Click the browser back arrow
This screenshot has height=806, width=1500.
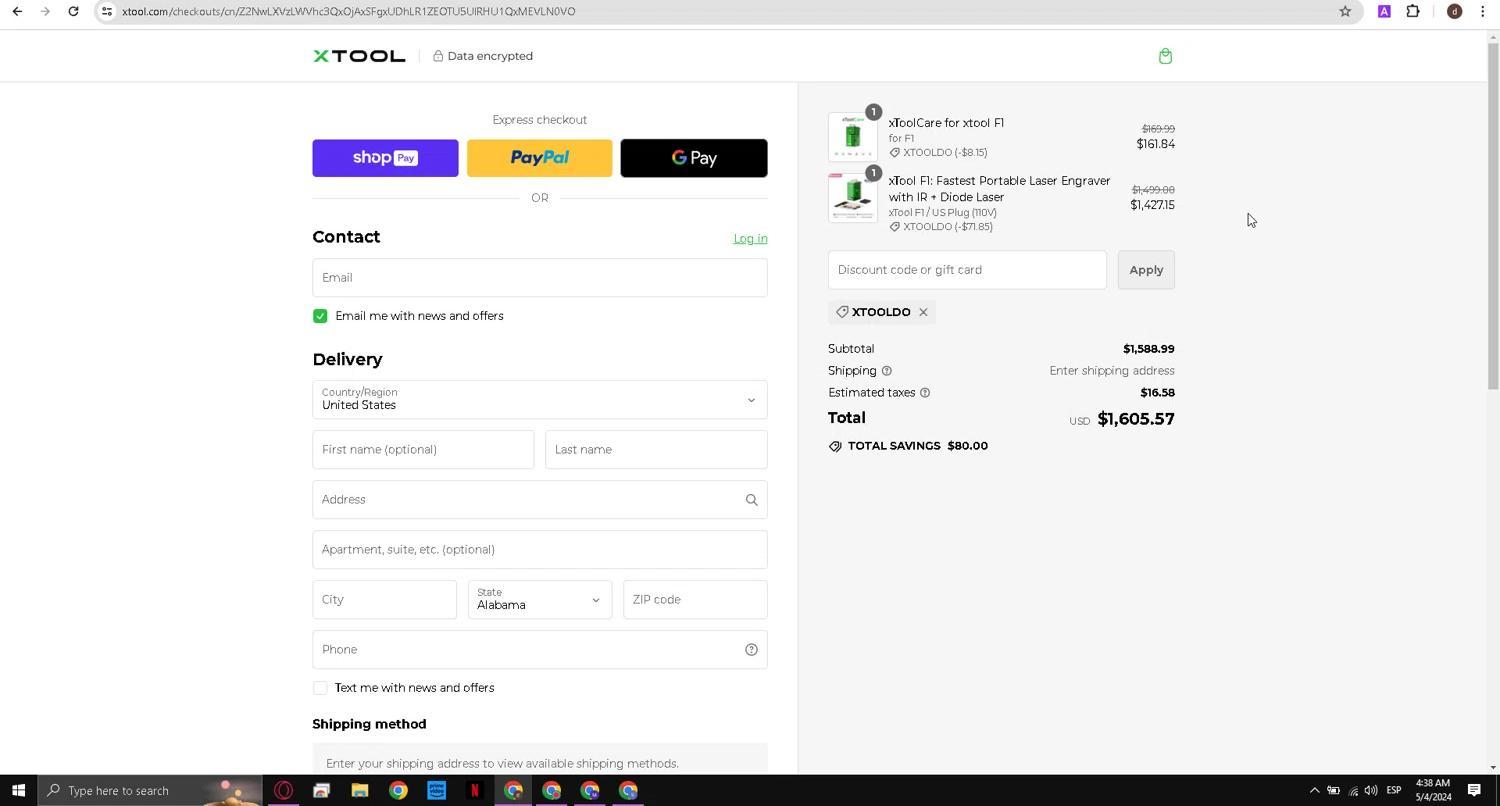click(x=17, y=11)
